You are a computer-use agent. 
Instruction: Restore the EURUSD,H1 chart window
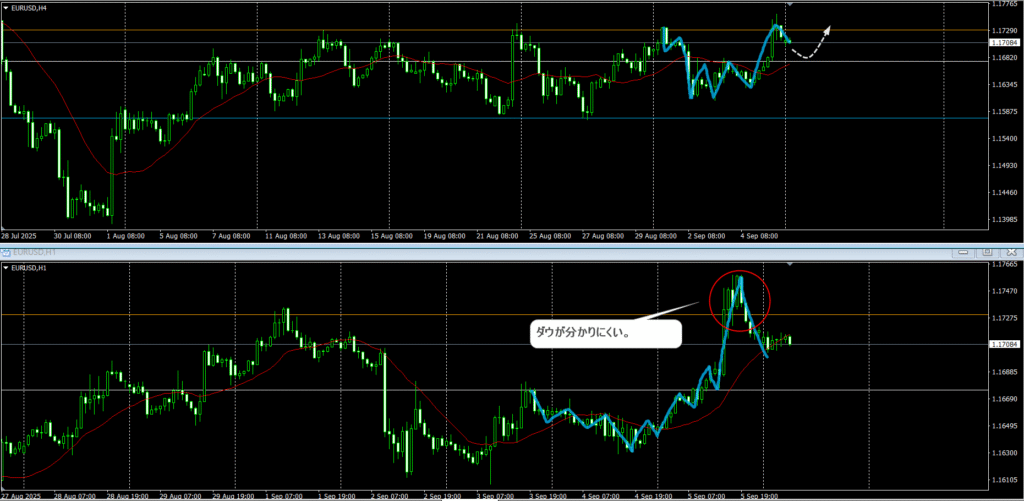[987, 251]
